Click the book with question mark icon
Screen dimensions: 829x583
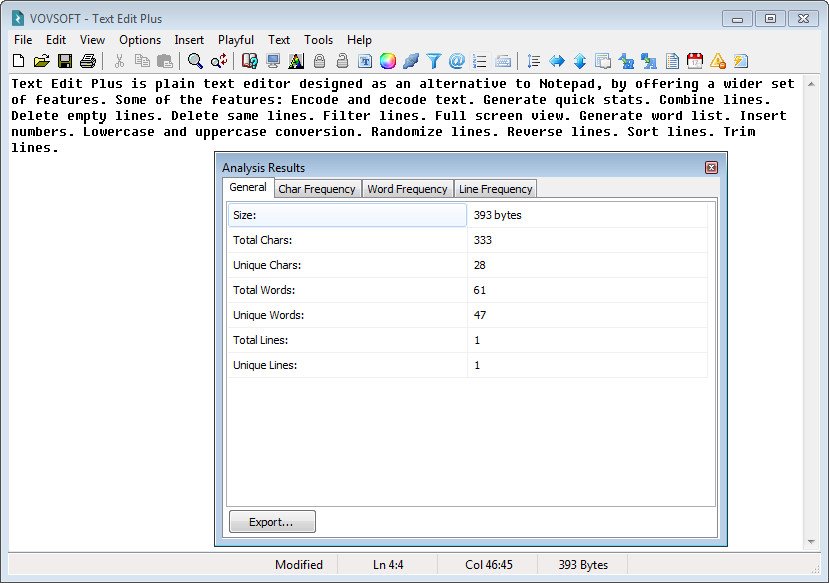click(250, 61)
